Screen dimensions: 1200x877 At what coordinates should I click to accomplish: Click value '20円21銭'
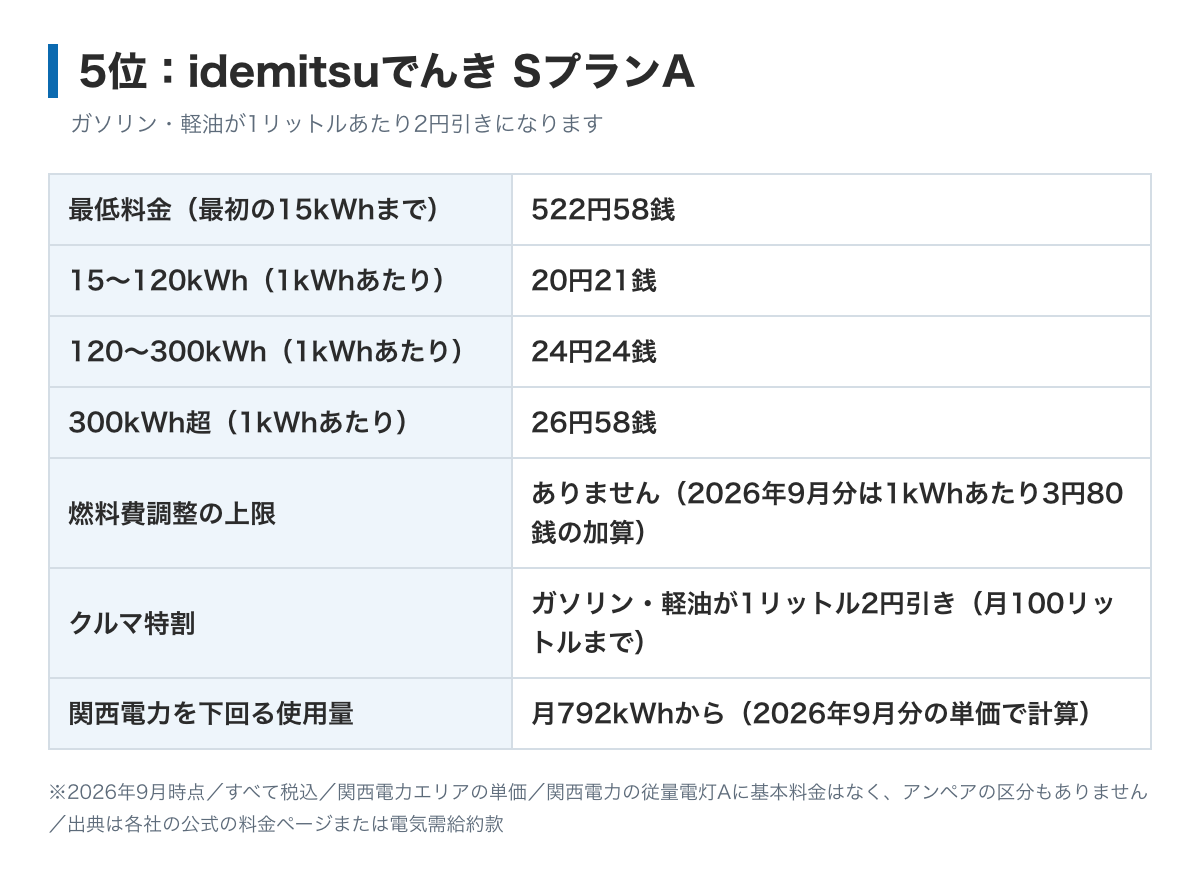594,281
